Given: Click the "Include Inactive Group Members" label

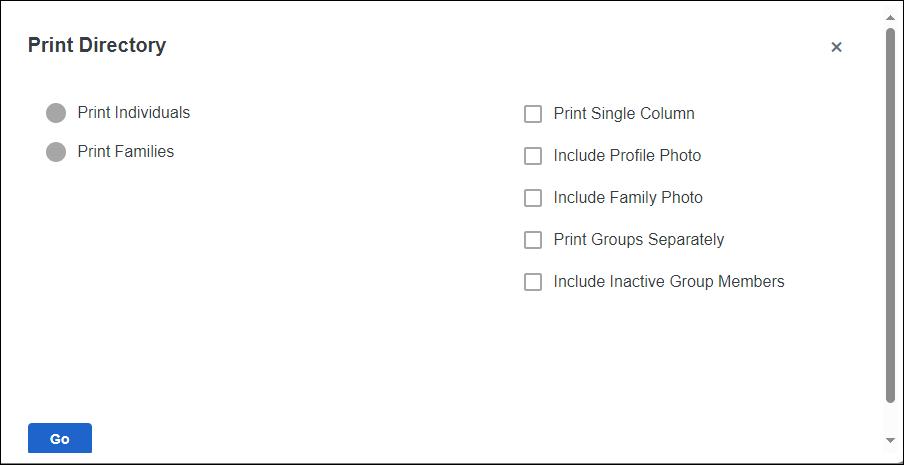Looking at the screenshot, I should click(x=669, y=282).
